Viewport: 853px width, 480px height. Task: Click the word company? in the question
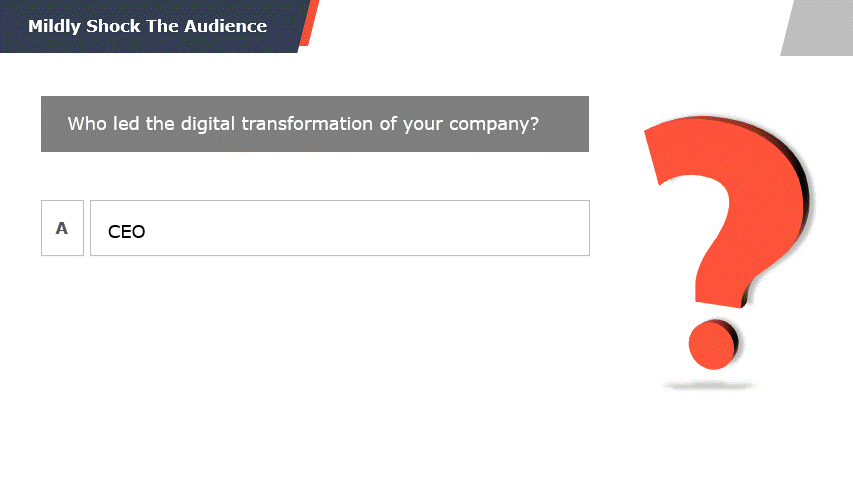click(494, 125)
